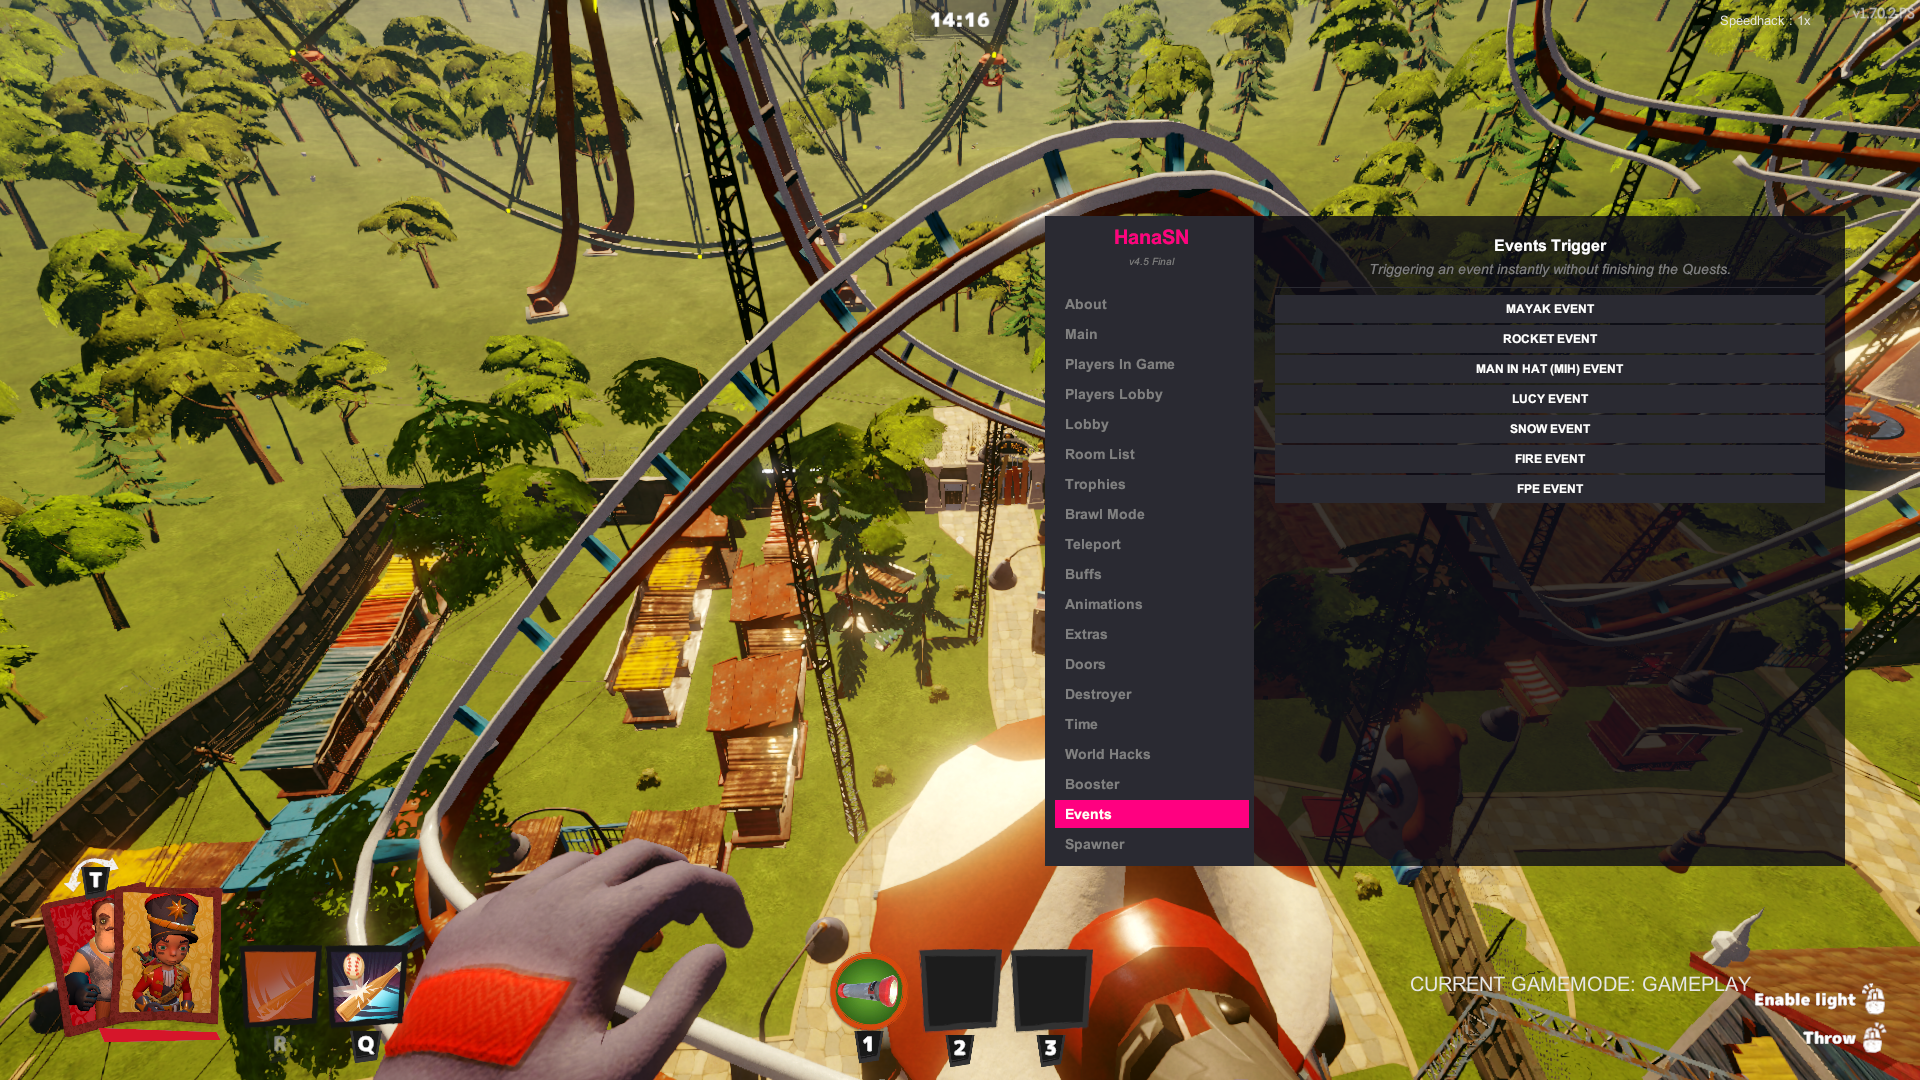Select empty inventory slot 3
The height and width of the screenshot is (1080, 1920).
(1051, 990)
